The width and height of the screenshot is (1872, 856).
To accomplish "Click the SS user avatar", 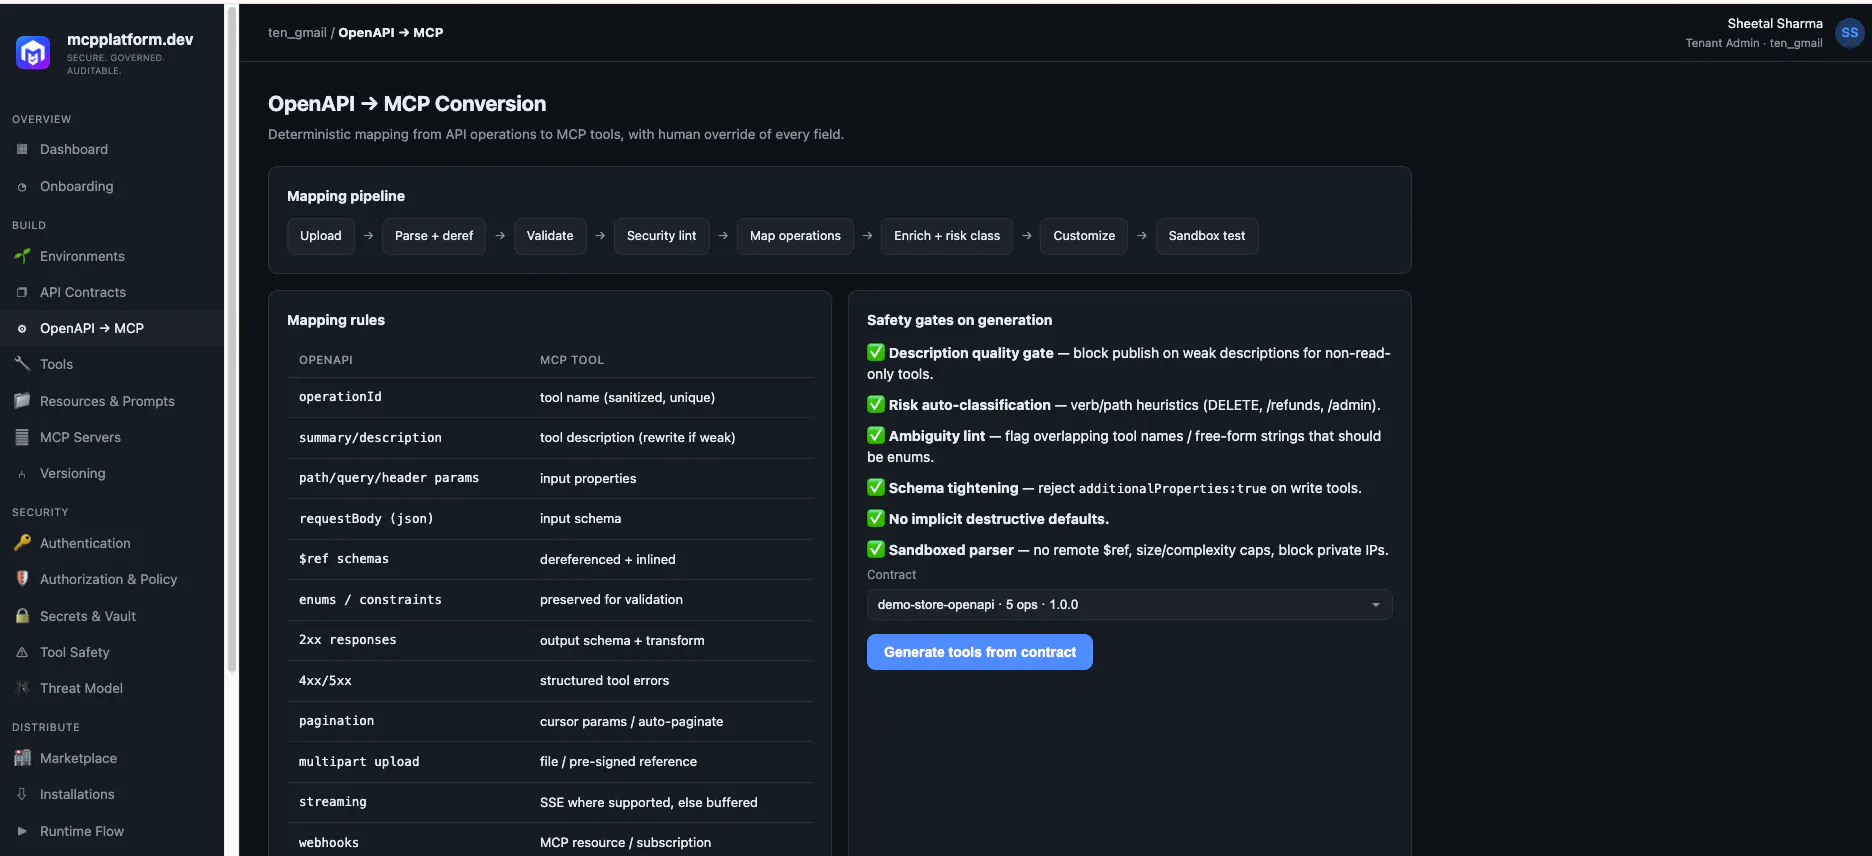I will tap(1850, 33).
